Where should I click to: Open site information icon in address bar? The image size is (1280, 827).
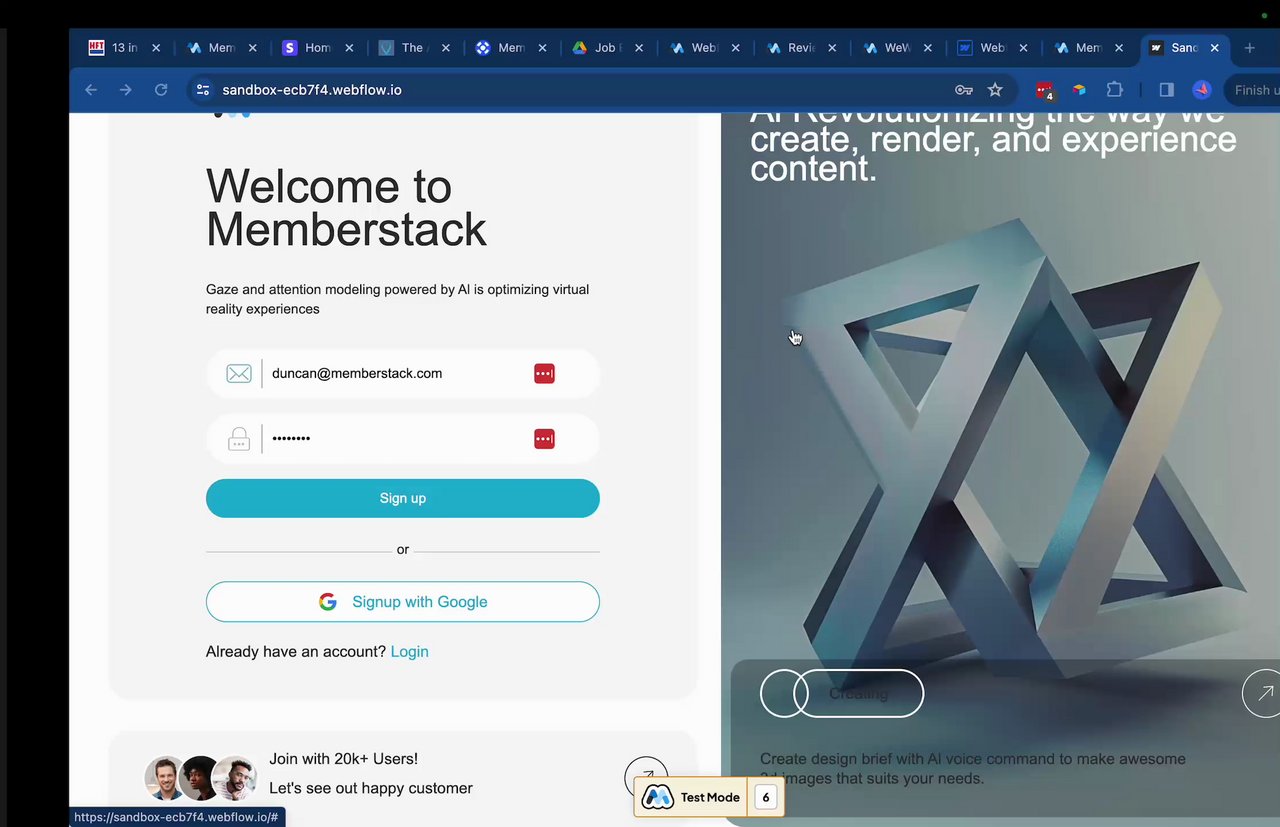tap(203, 90)
